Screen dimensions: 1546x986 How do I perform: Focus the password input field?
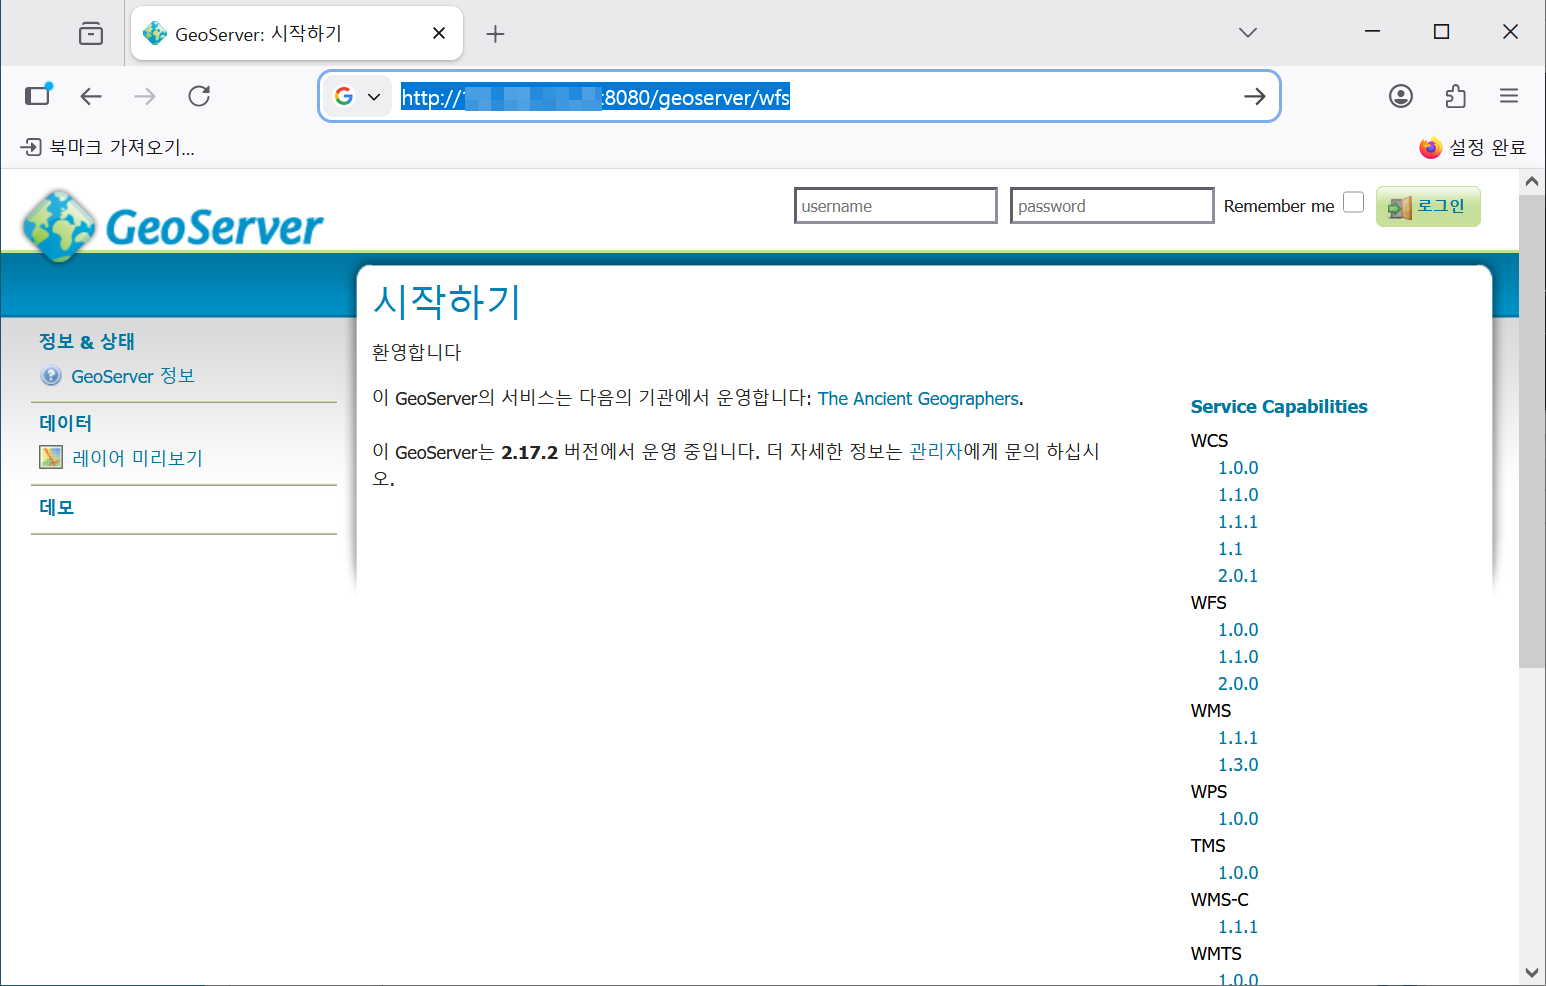tap(1112, 206)
